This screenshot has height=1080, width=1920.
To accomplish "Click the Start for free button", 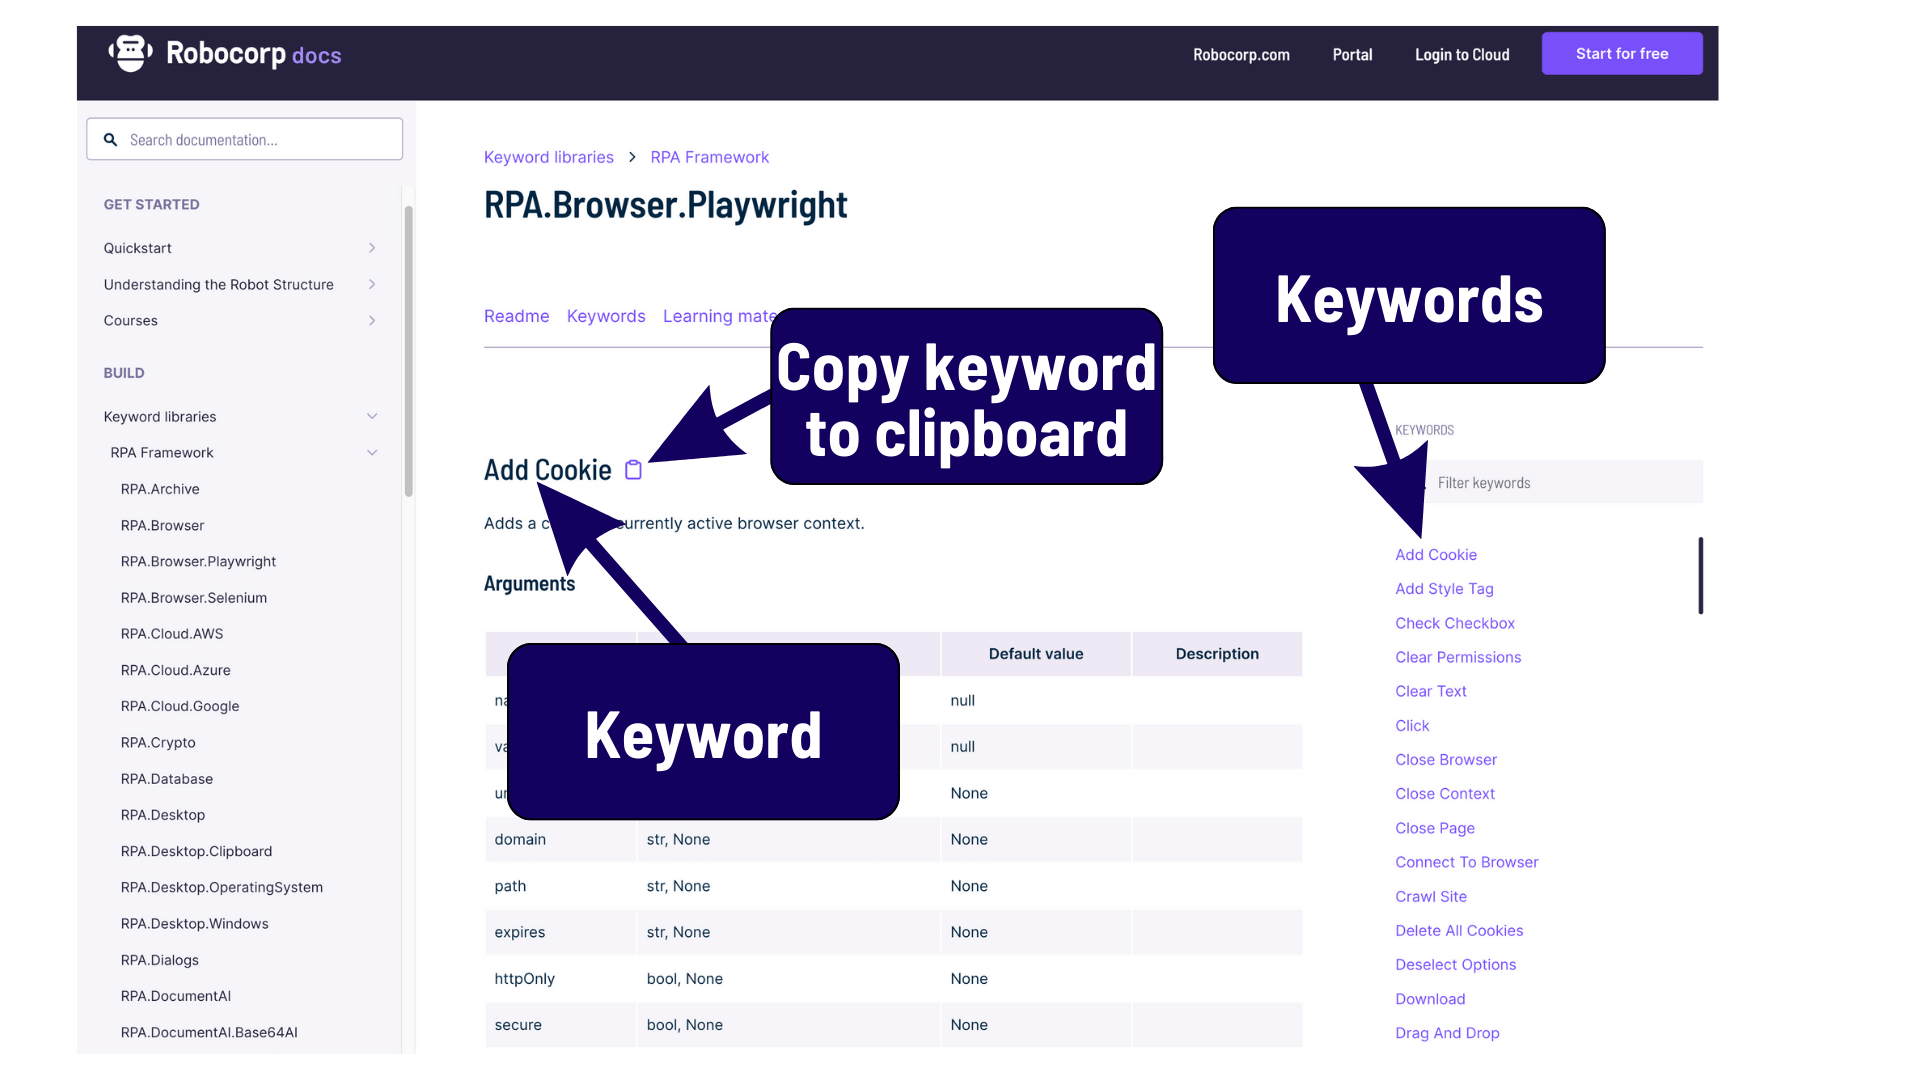I will (x=1622, y=54).
